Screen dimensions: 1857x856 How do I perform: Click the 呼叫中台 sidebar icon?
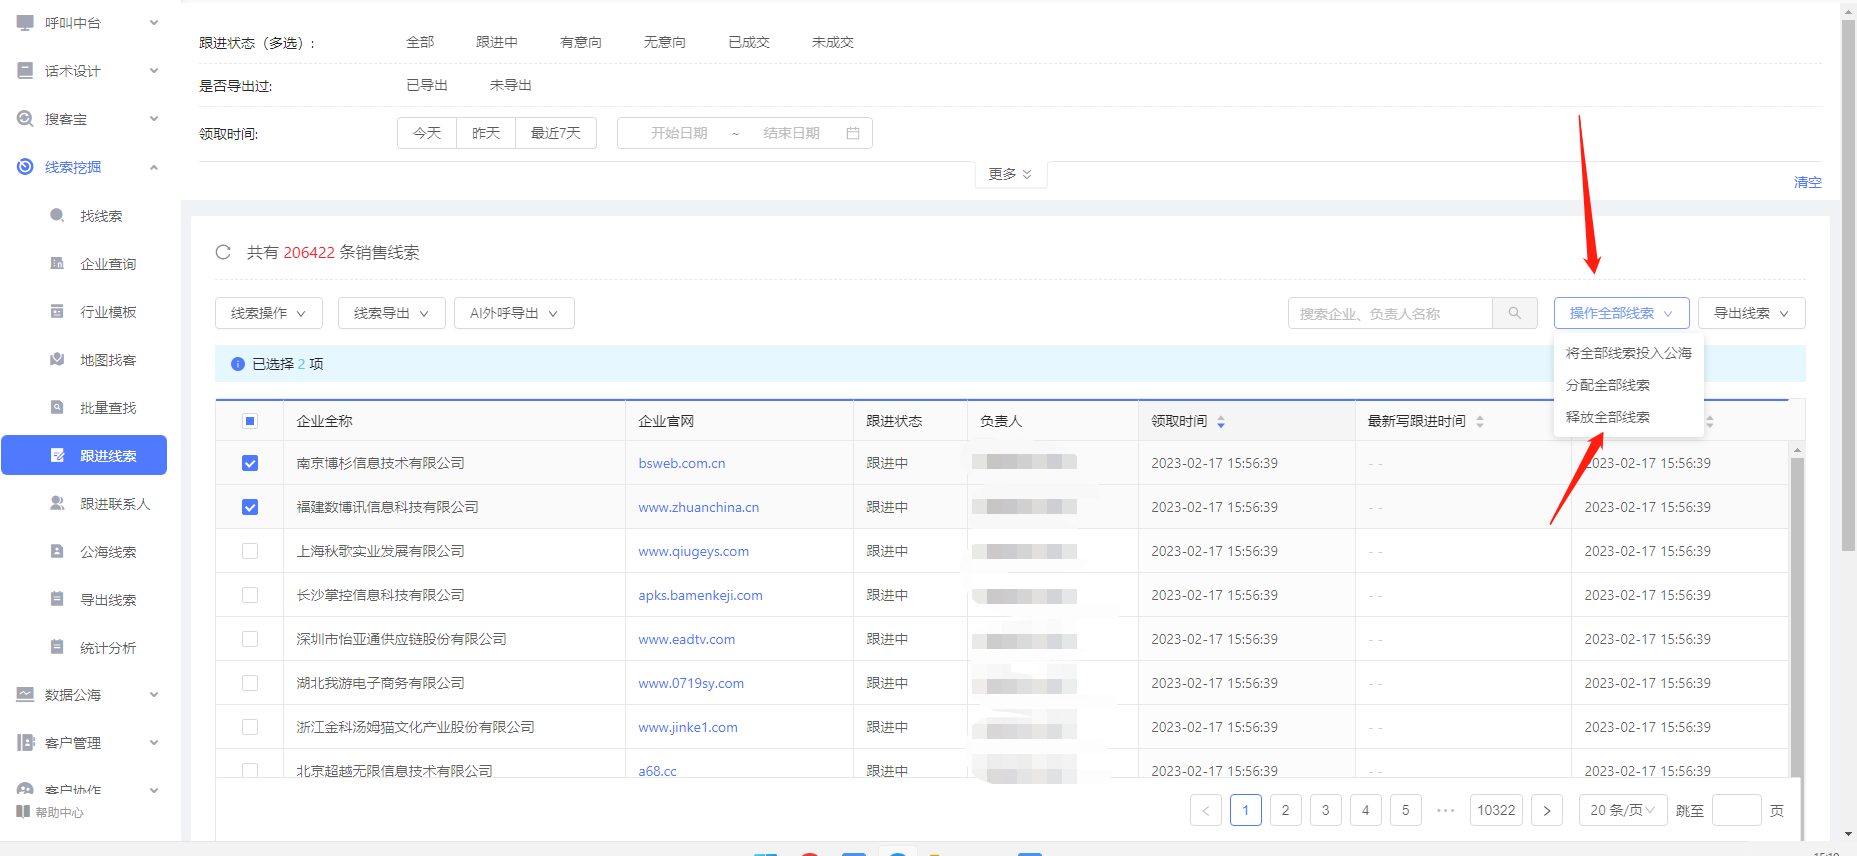pos(25,22)
